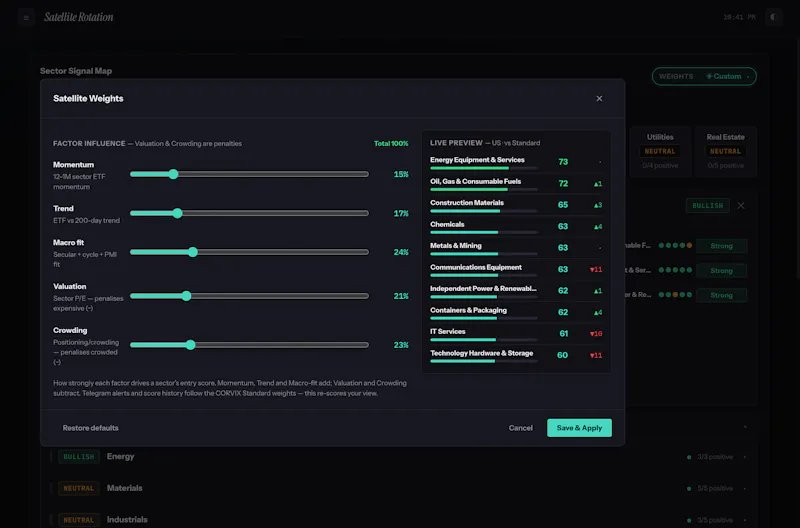800x528 pixels.
Task: Click the 10:41 PM clock
Action: point(739,17)
